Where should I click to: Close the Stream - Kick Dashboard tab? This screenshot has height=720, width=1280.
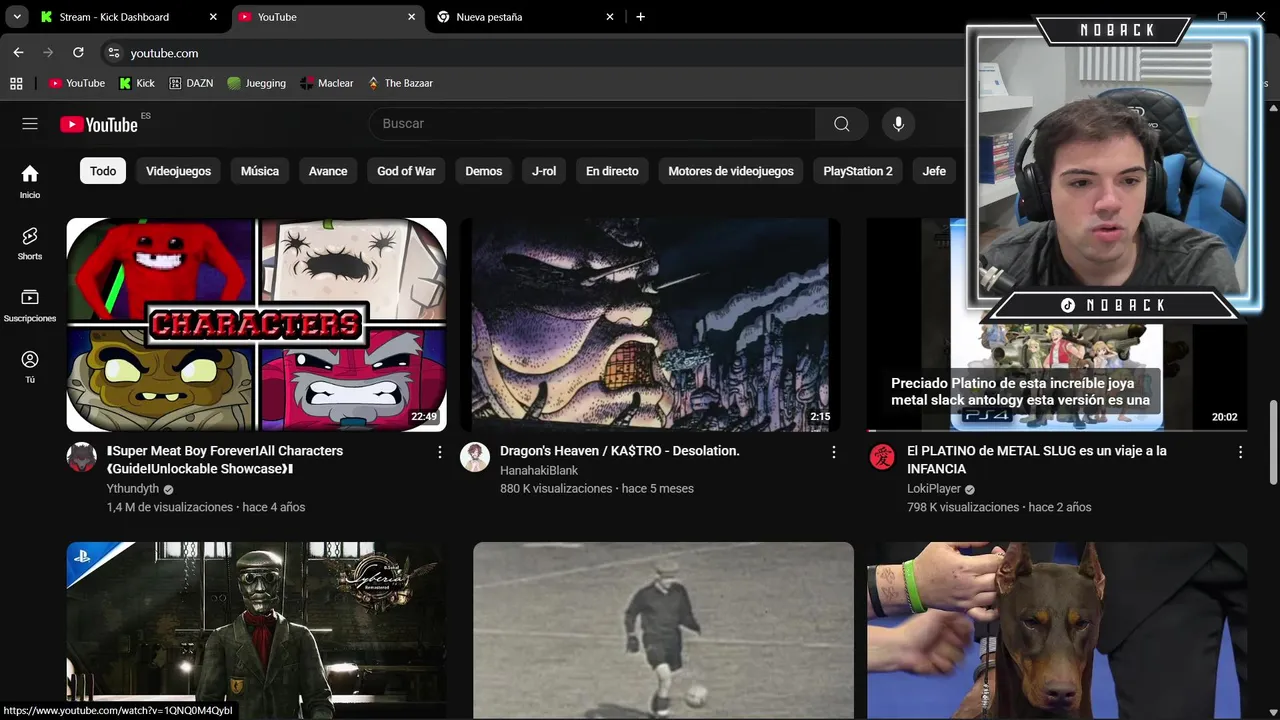(213, 17)
